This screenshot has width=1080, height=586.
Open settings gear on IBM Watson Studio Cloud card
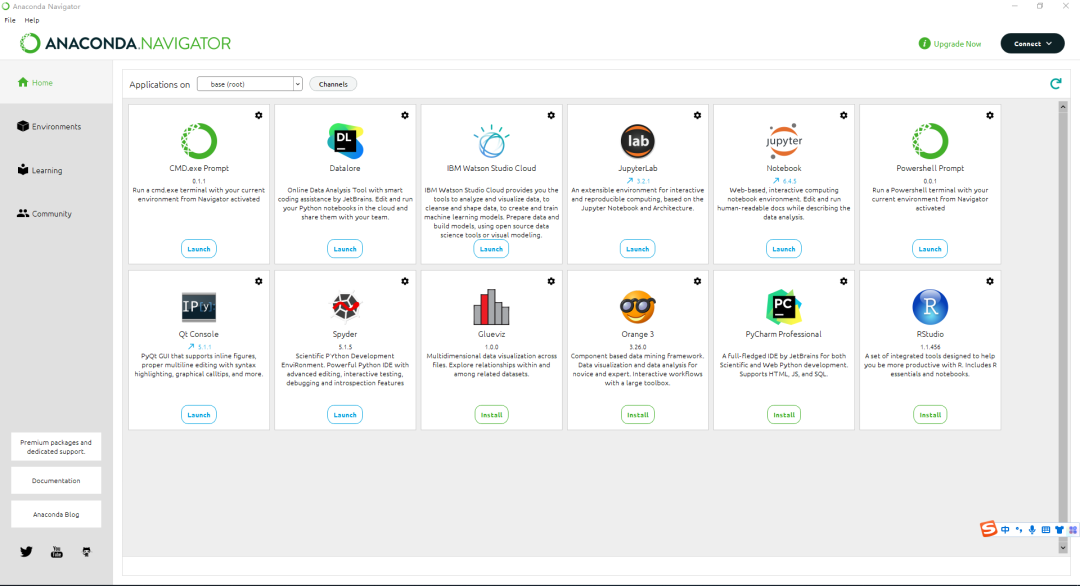pyautogui.click(x=551, y=116)
